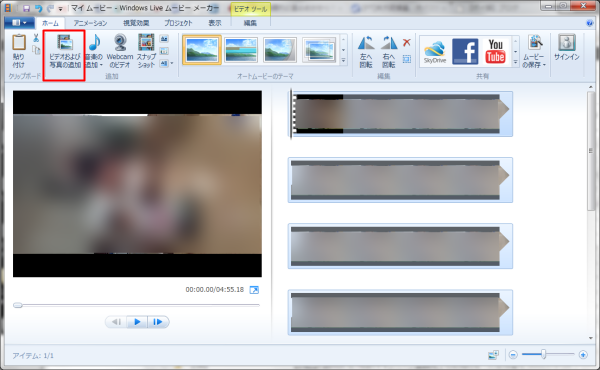The height and width of the screenshot is (370, 600).
Task: Open the Customize Quick Access Toolbar dropdown
Action: pyautogui.click(x=60, y=9)
